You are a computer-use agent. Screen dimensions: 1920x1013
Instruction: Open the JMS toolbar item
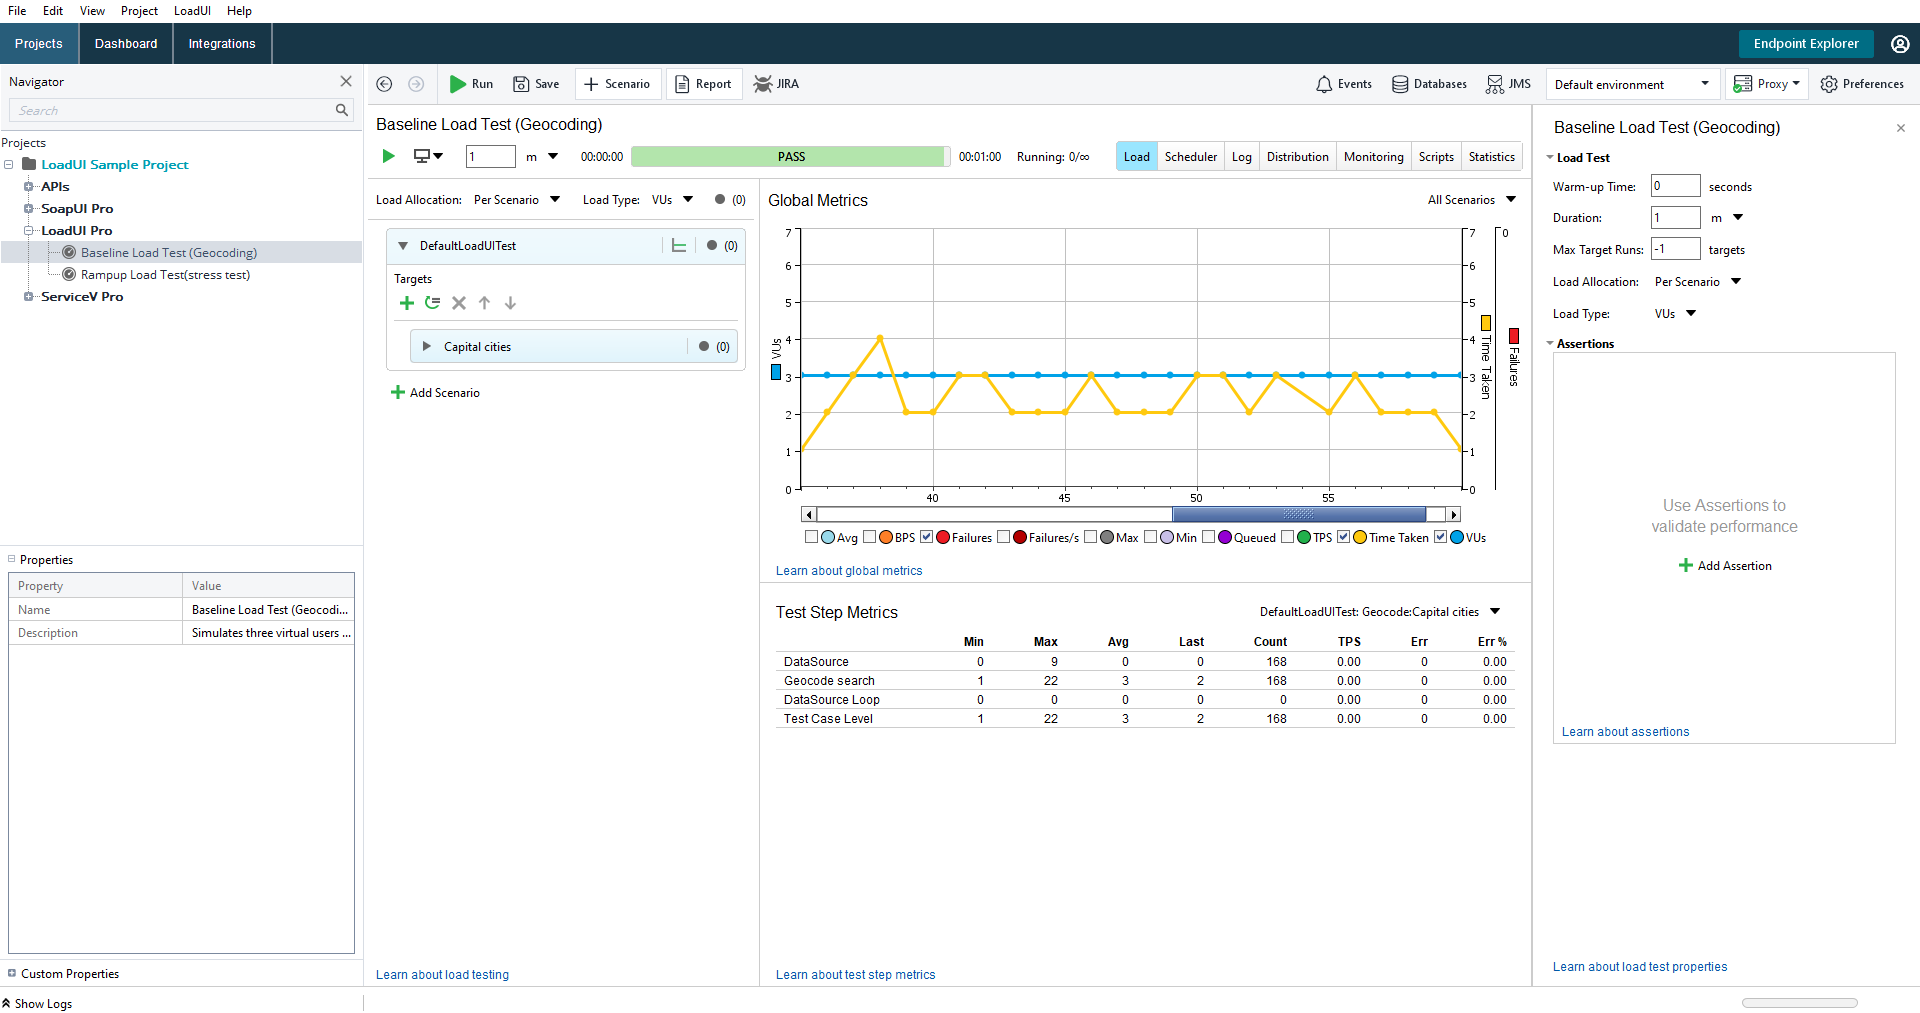pyautogui.click(x=1508, y=84)
